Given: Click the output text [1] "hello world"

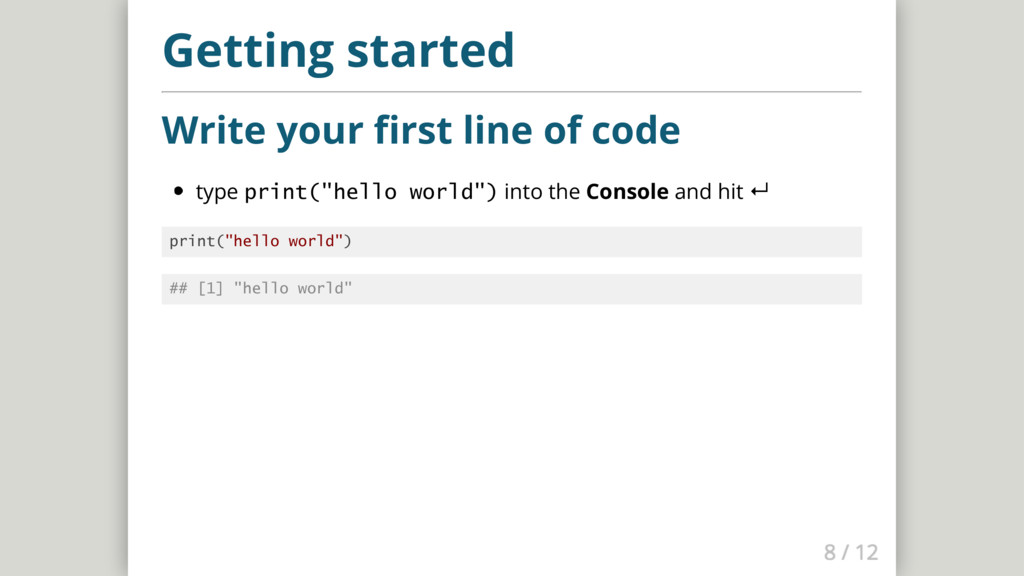Looking at the screenshot, I should coord(275,288).
